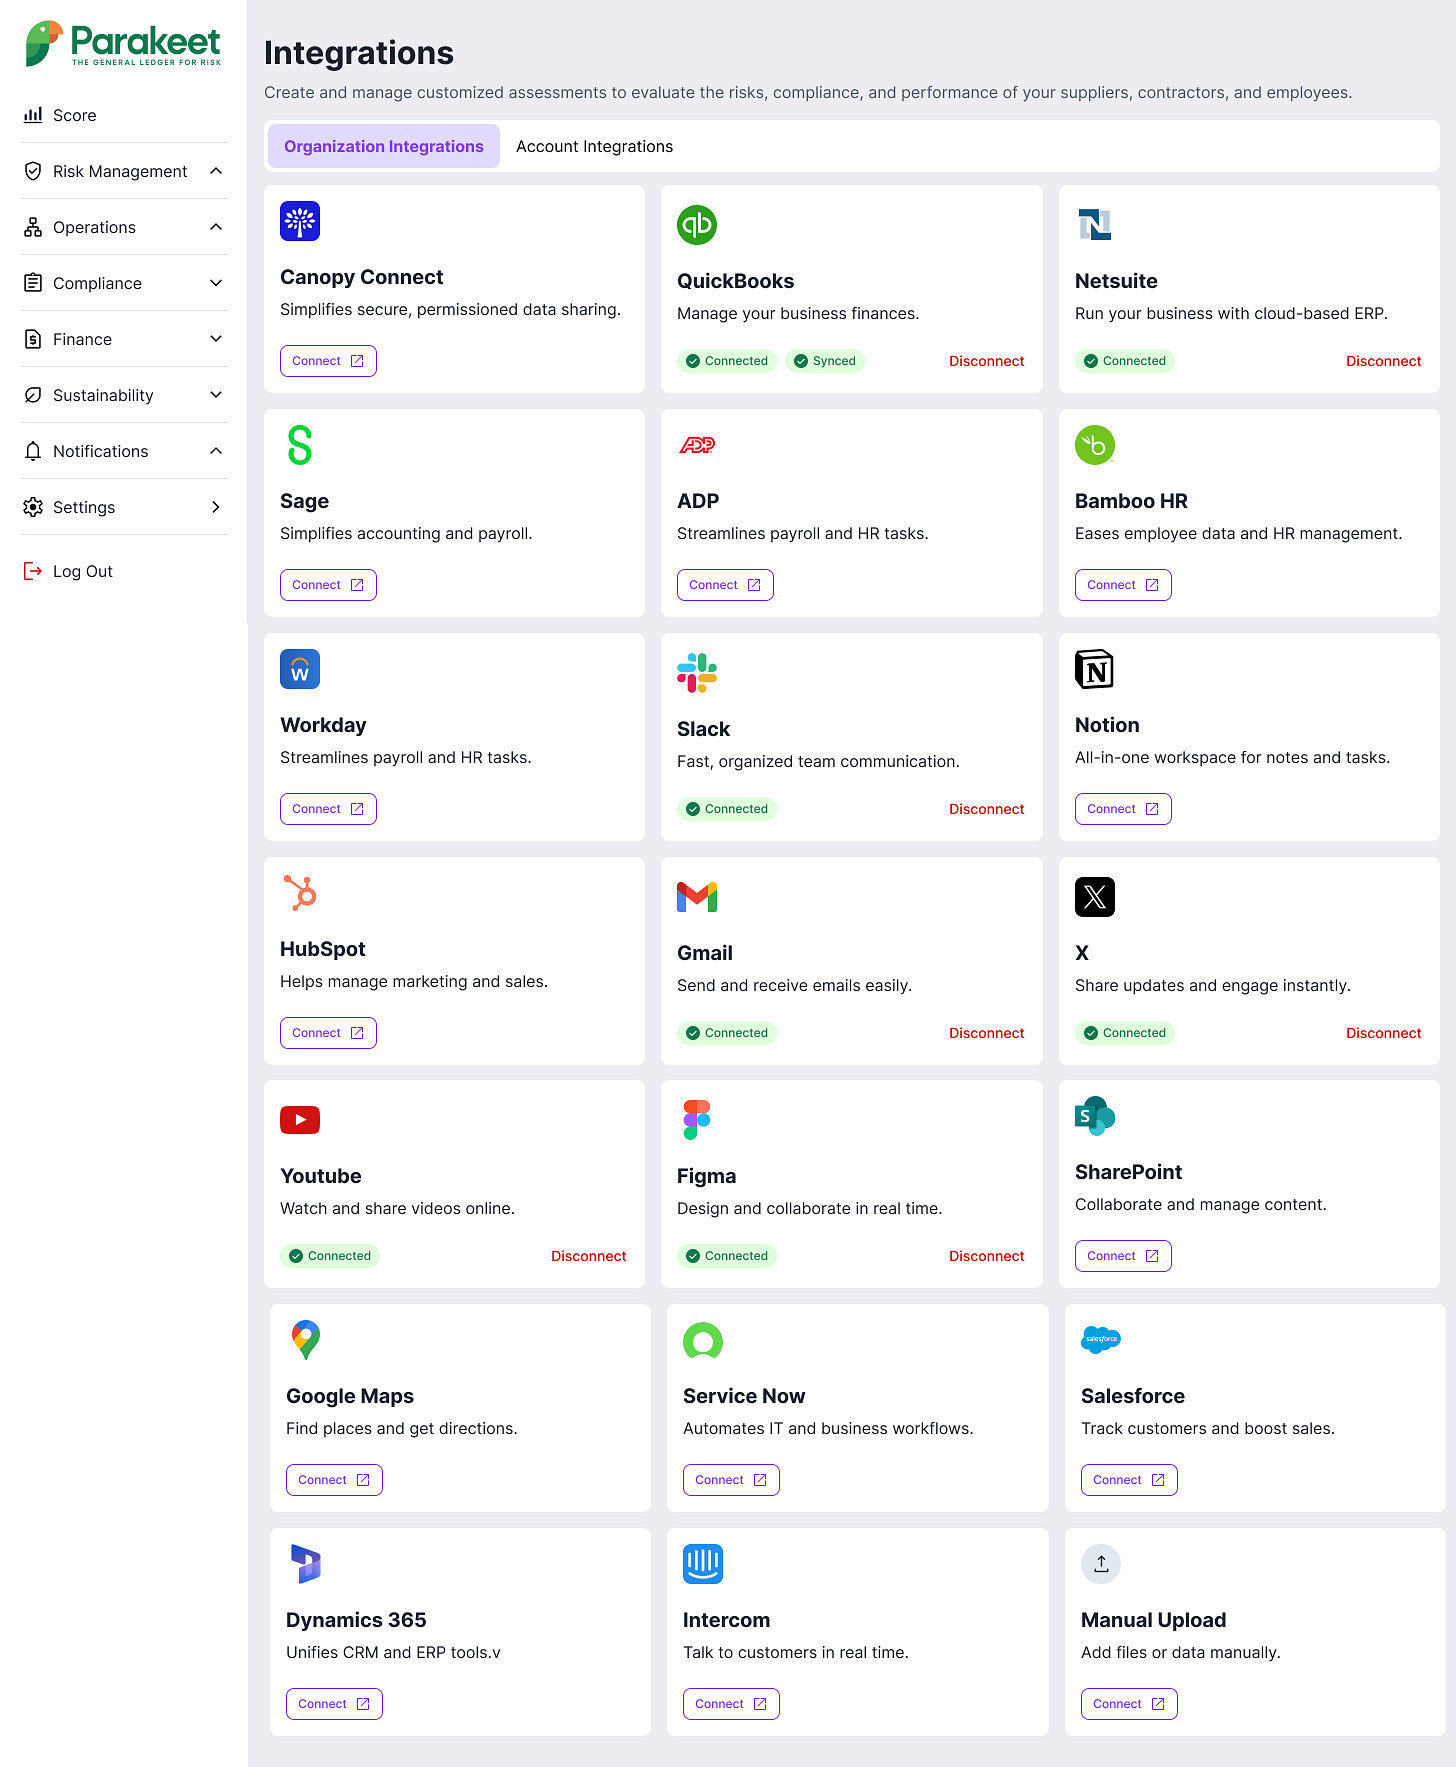
Task: Click the Intercom logo icon
Action: coord(703,1564)
